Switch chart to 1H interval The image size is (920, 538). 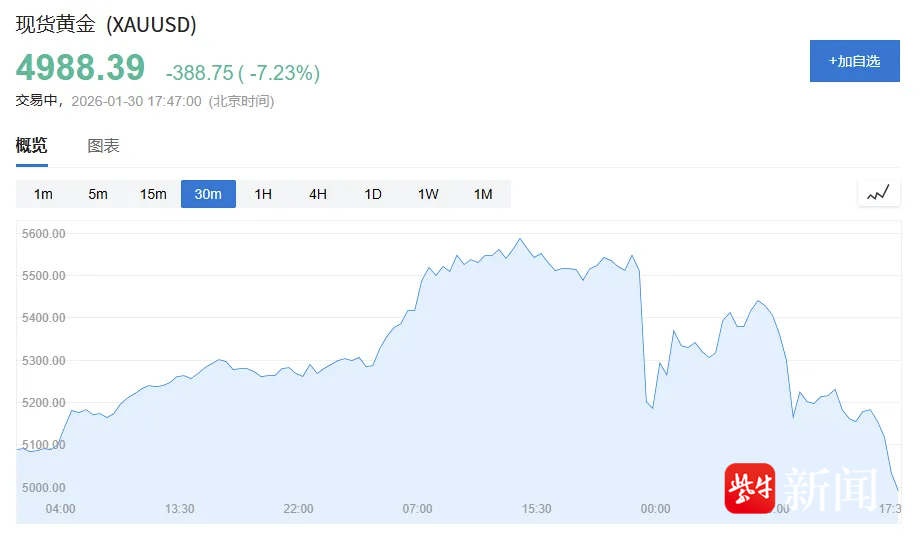pos(263,194)
